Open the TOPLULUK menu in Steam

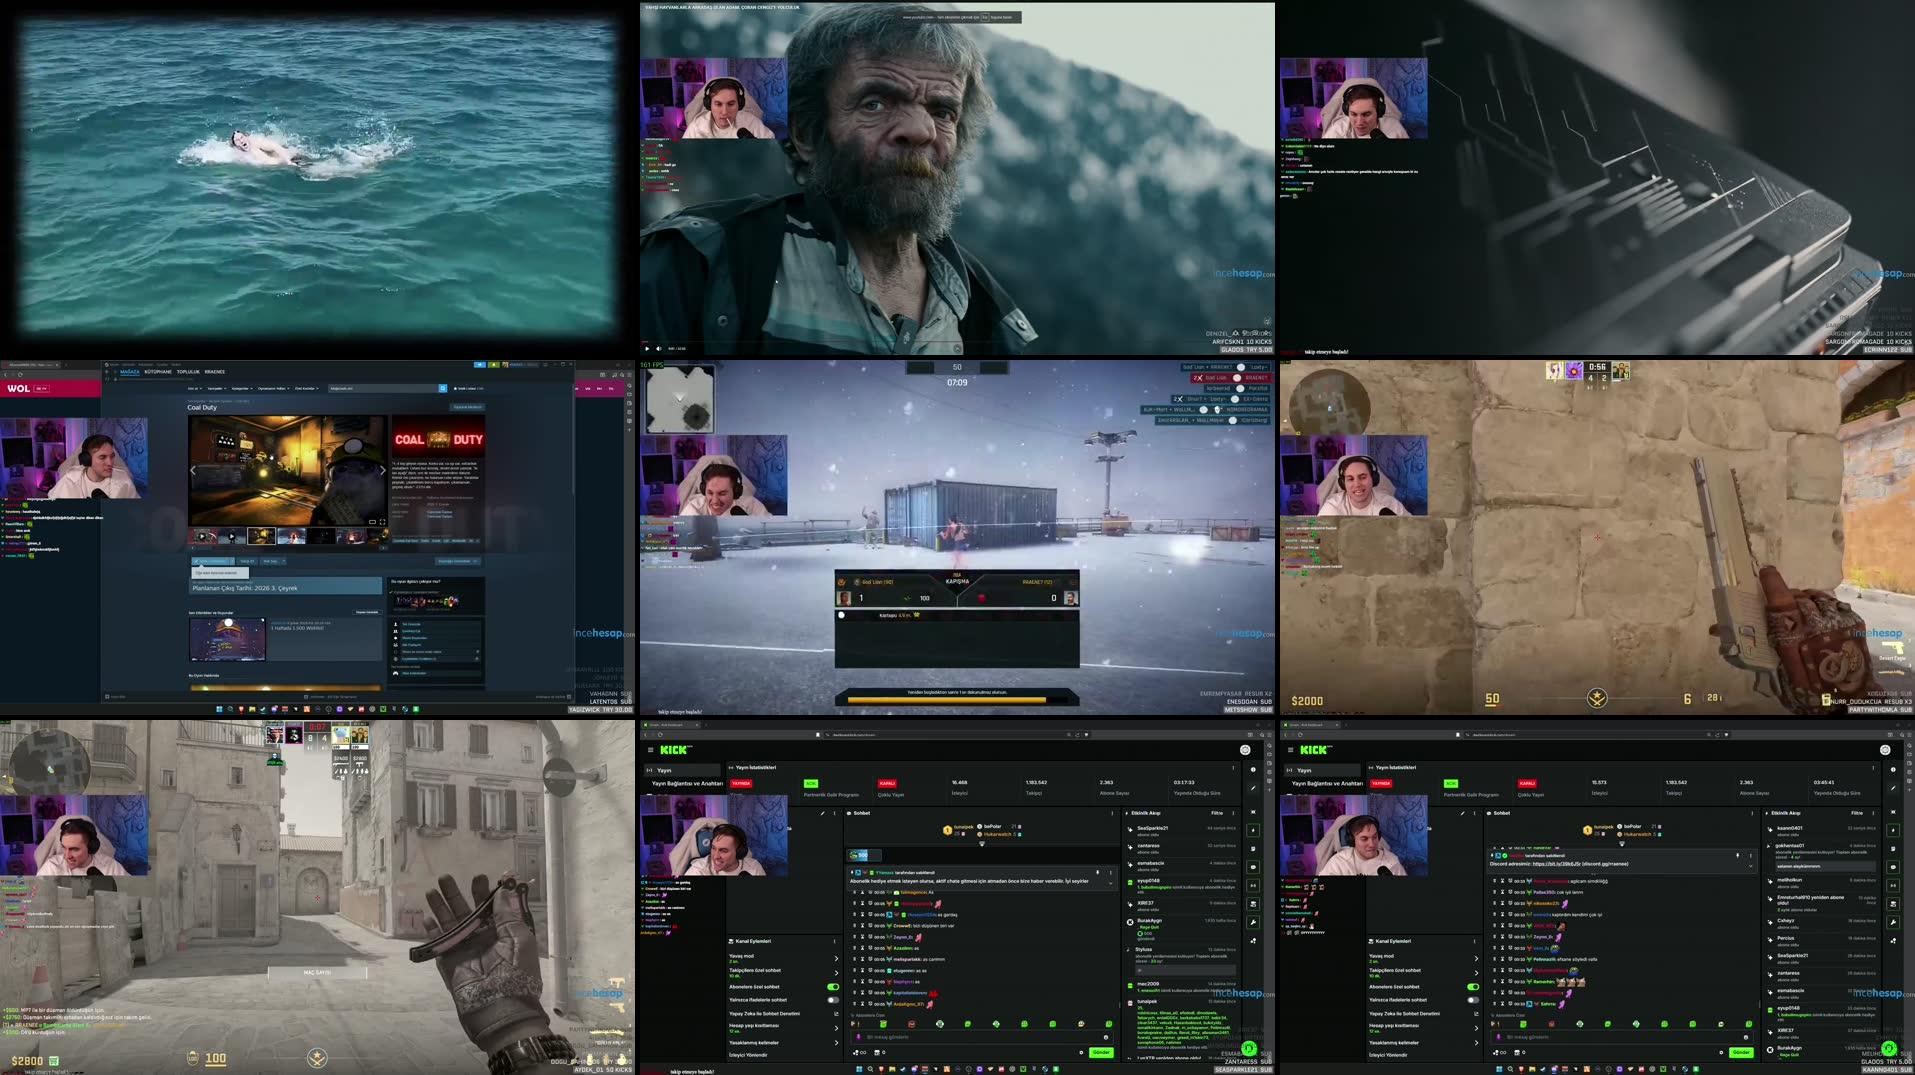188,372
